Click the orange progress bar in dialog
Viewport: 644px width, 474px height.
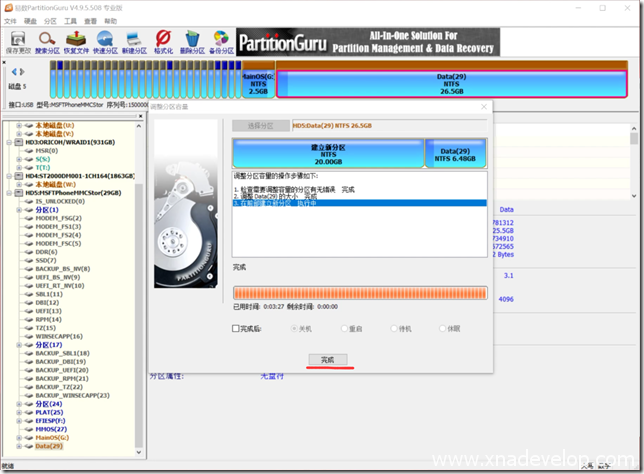360,292
